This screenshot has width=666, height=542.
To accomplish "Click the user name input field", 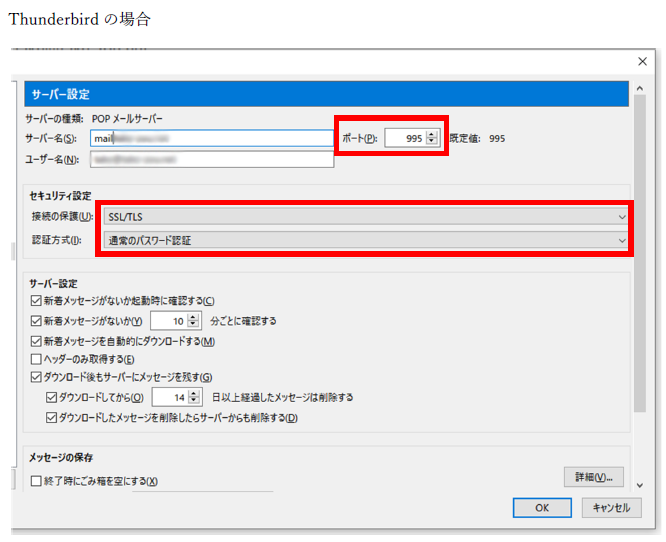I will click(212, 160).
